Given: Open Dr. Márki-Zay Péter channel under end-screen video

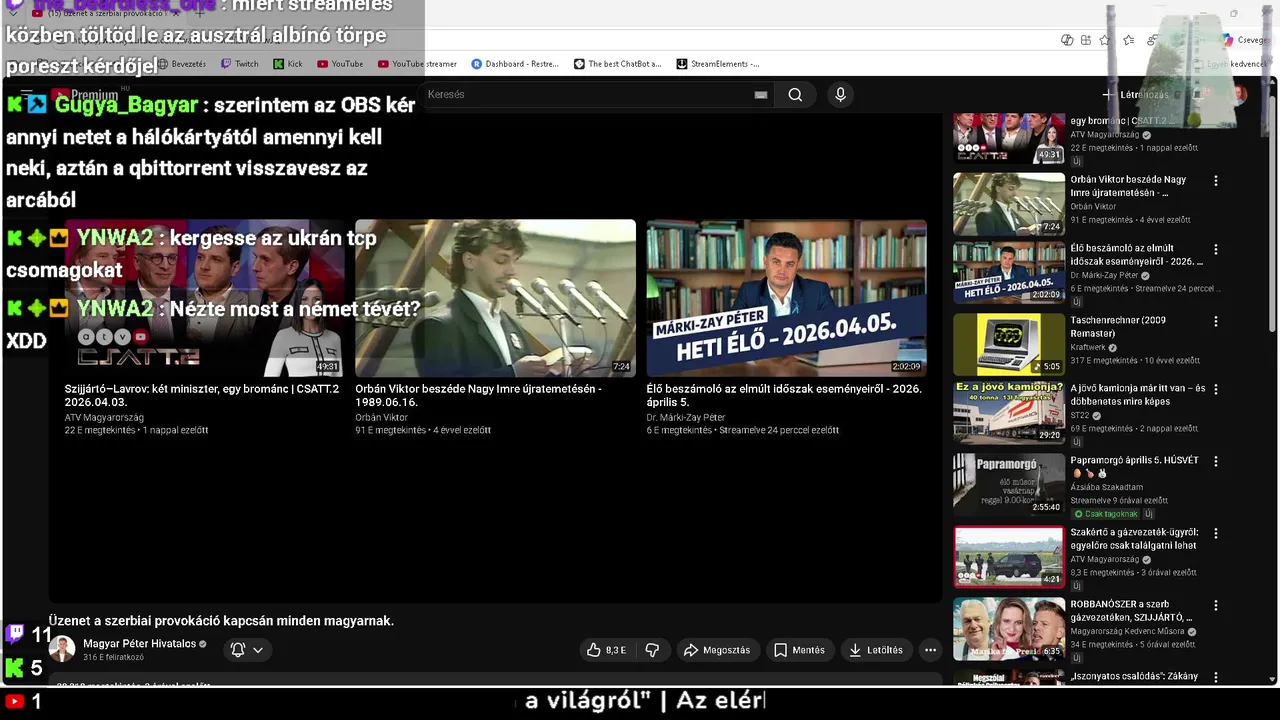Looking at the screenshot, I should [x=686, y=418].
